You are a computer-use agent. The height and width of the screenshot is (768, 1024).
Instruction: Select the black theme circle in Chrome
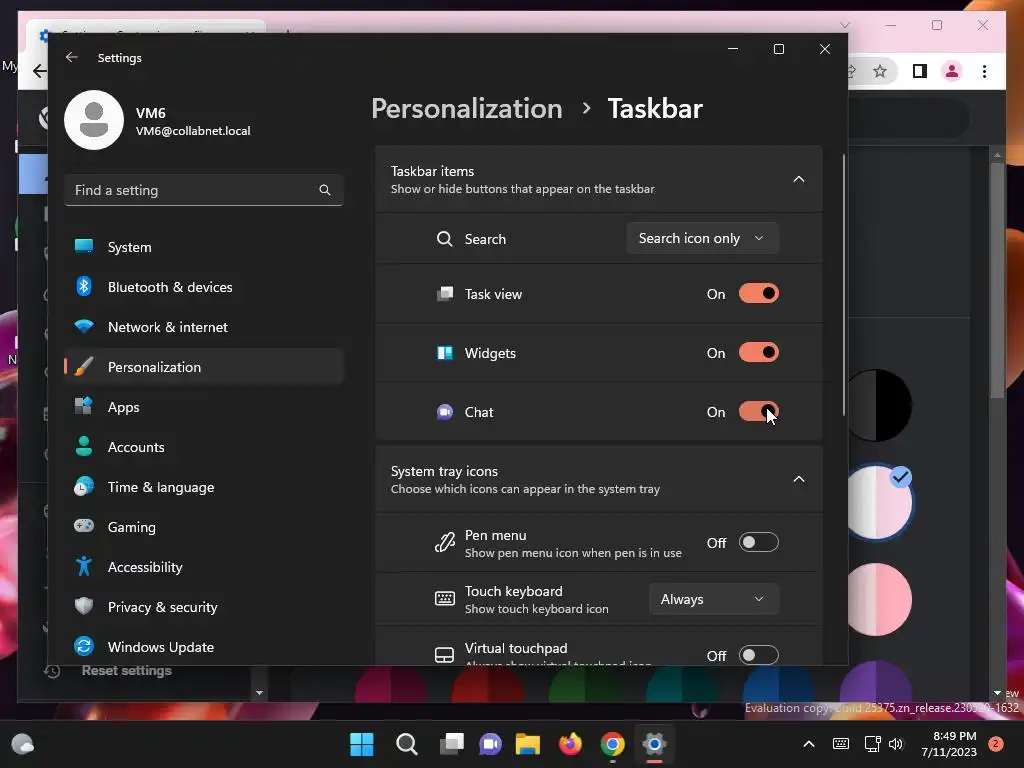[x=878, y=406]
